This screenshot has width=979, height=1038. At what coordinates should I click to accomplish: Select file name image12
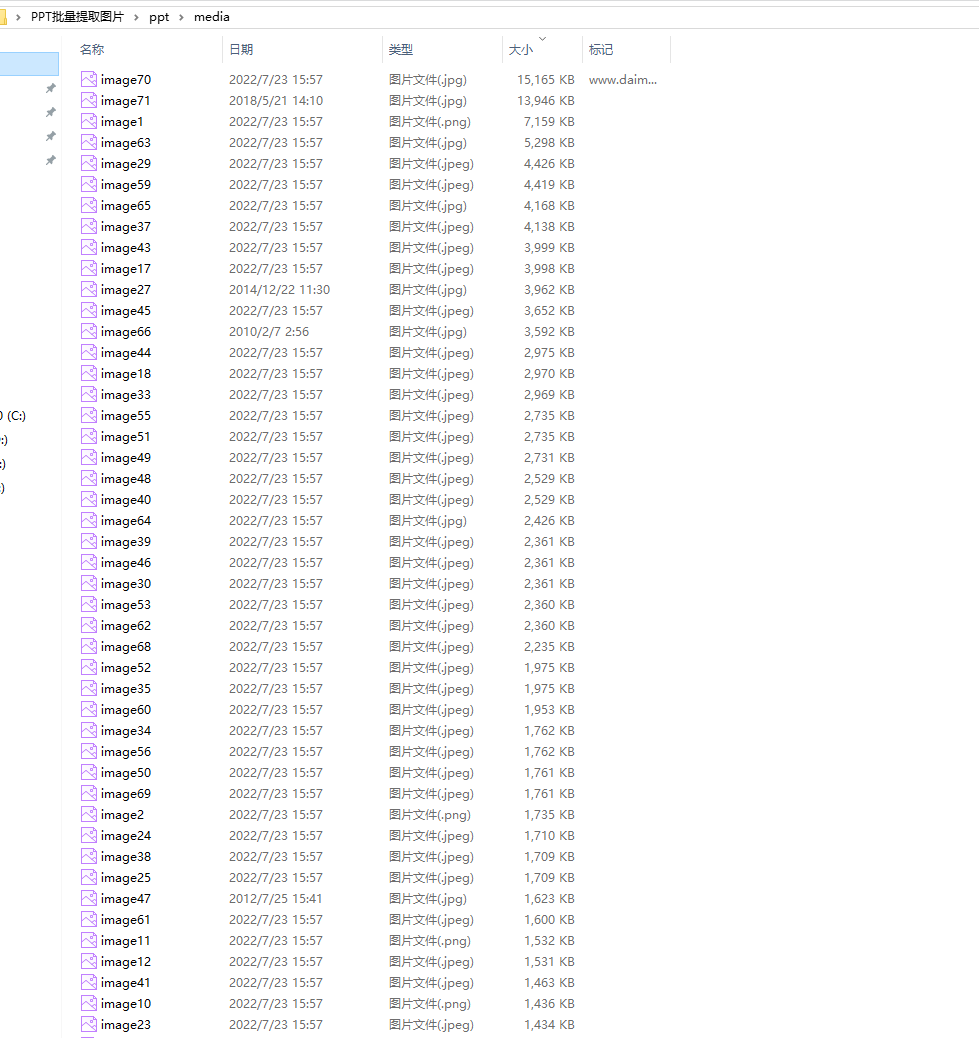coord(126,962)
